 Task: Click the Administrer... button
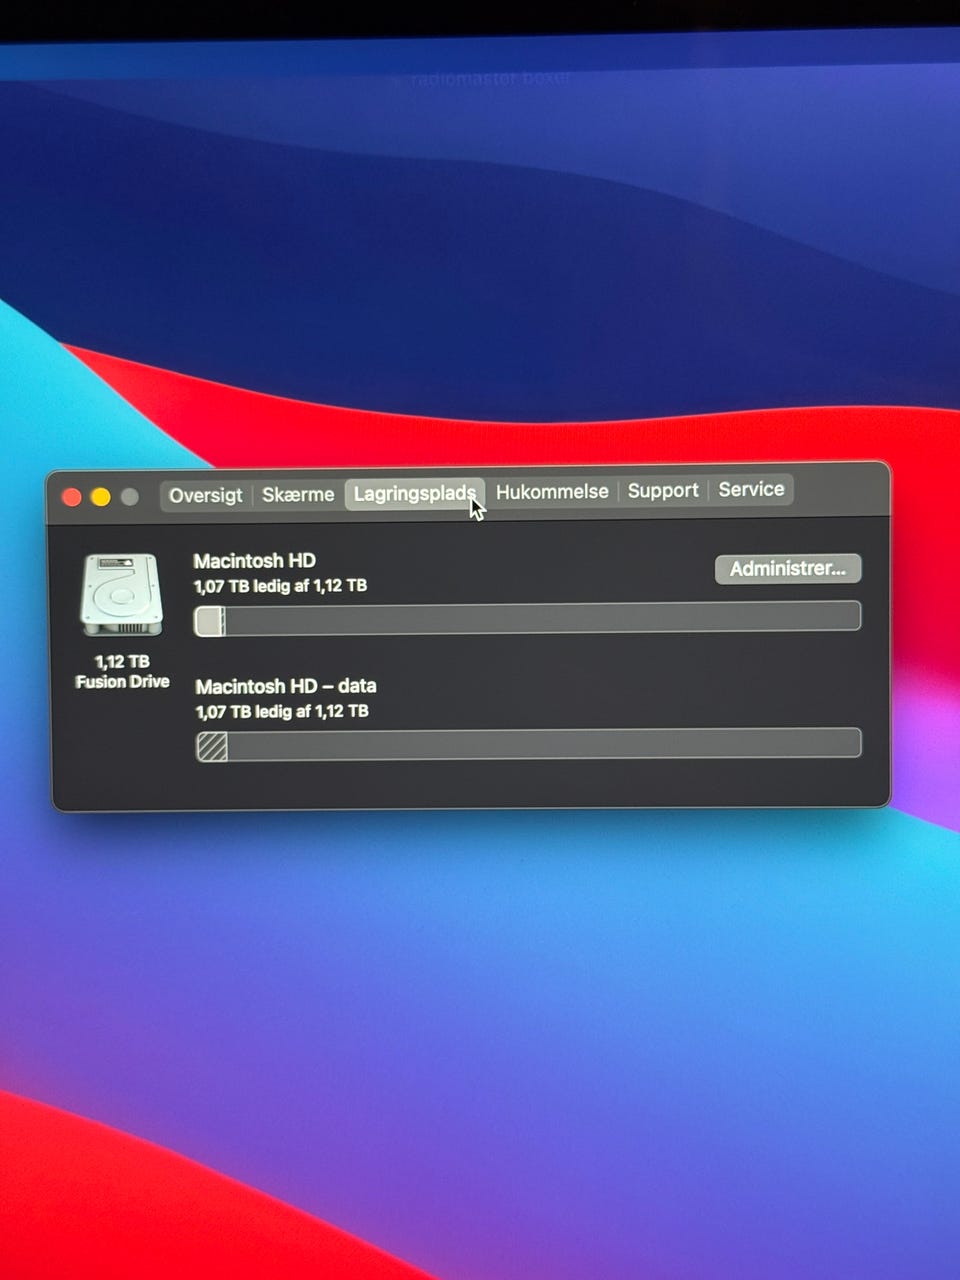(788, 569)
